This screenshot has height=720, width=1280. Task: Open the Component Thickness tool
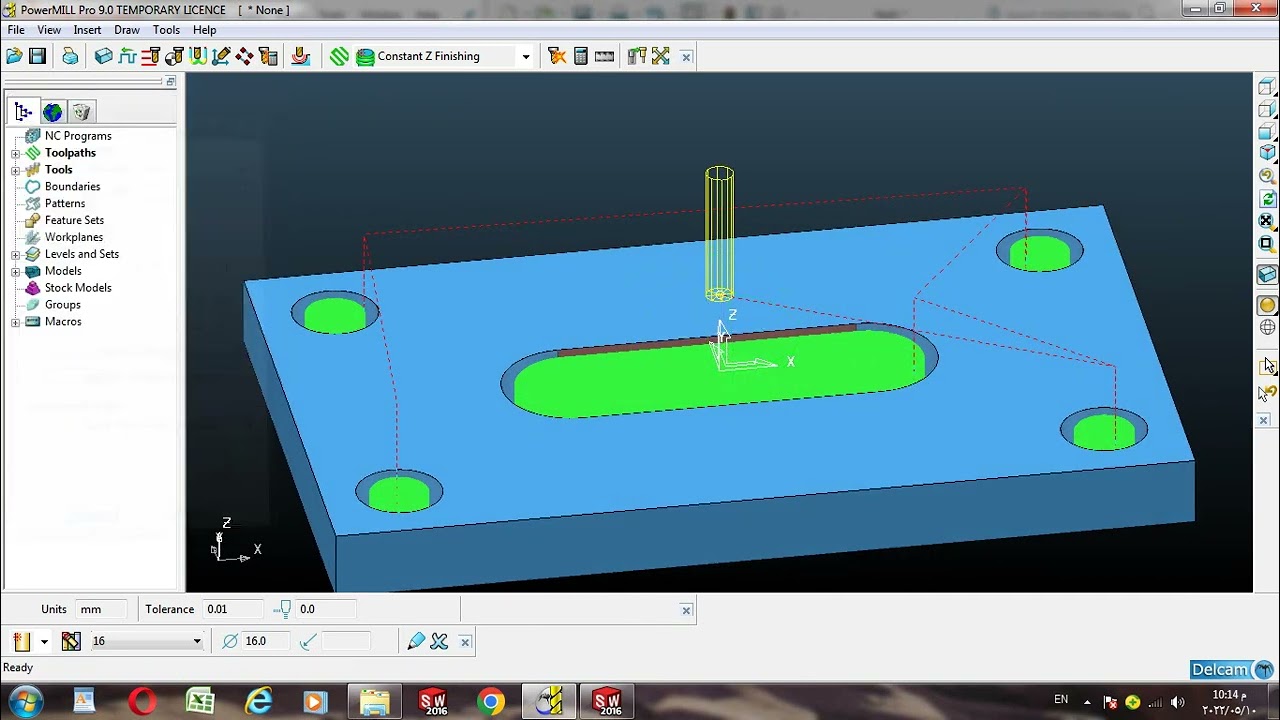click(x=300, y=56)
